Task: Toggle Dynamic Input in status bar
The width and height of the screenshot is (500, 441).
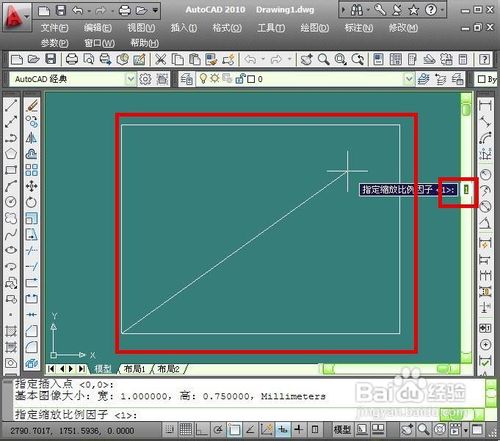Action: 283,430
